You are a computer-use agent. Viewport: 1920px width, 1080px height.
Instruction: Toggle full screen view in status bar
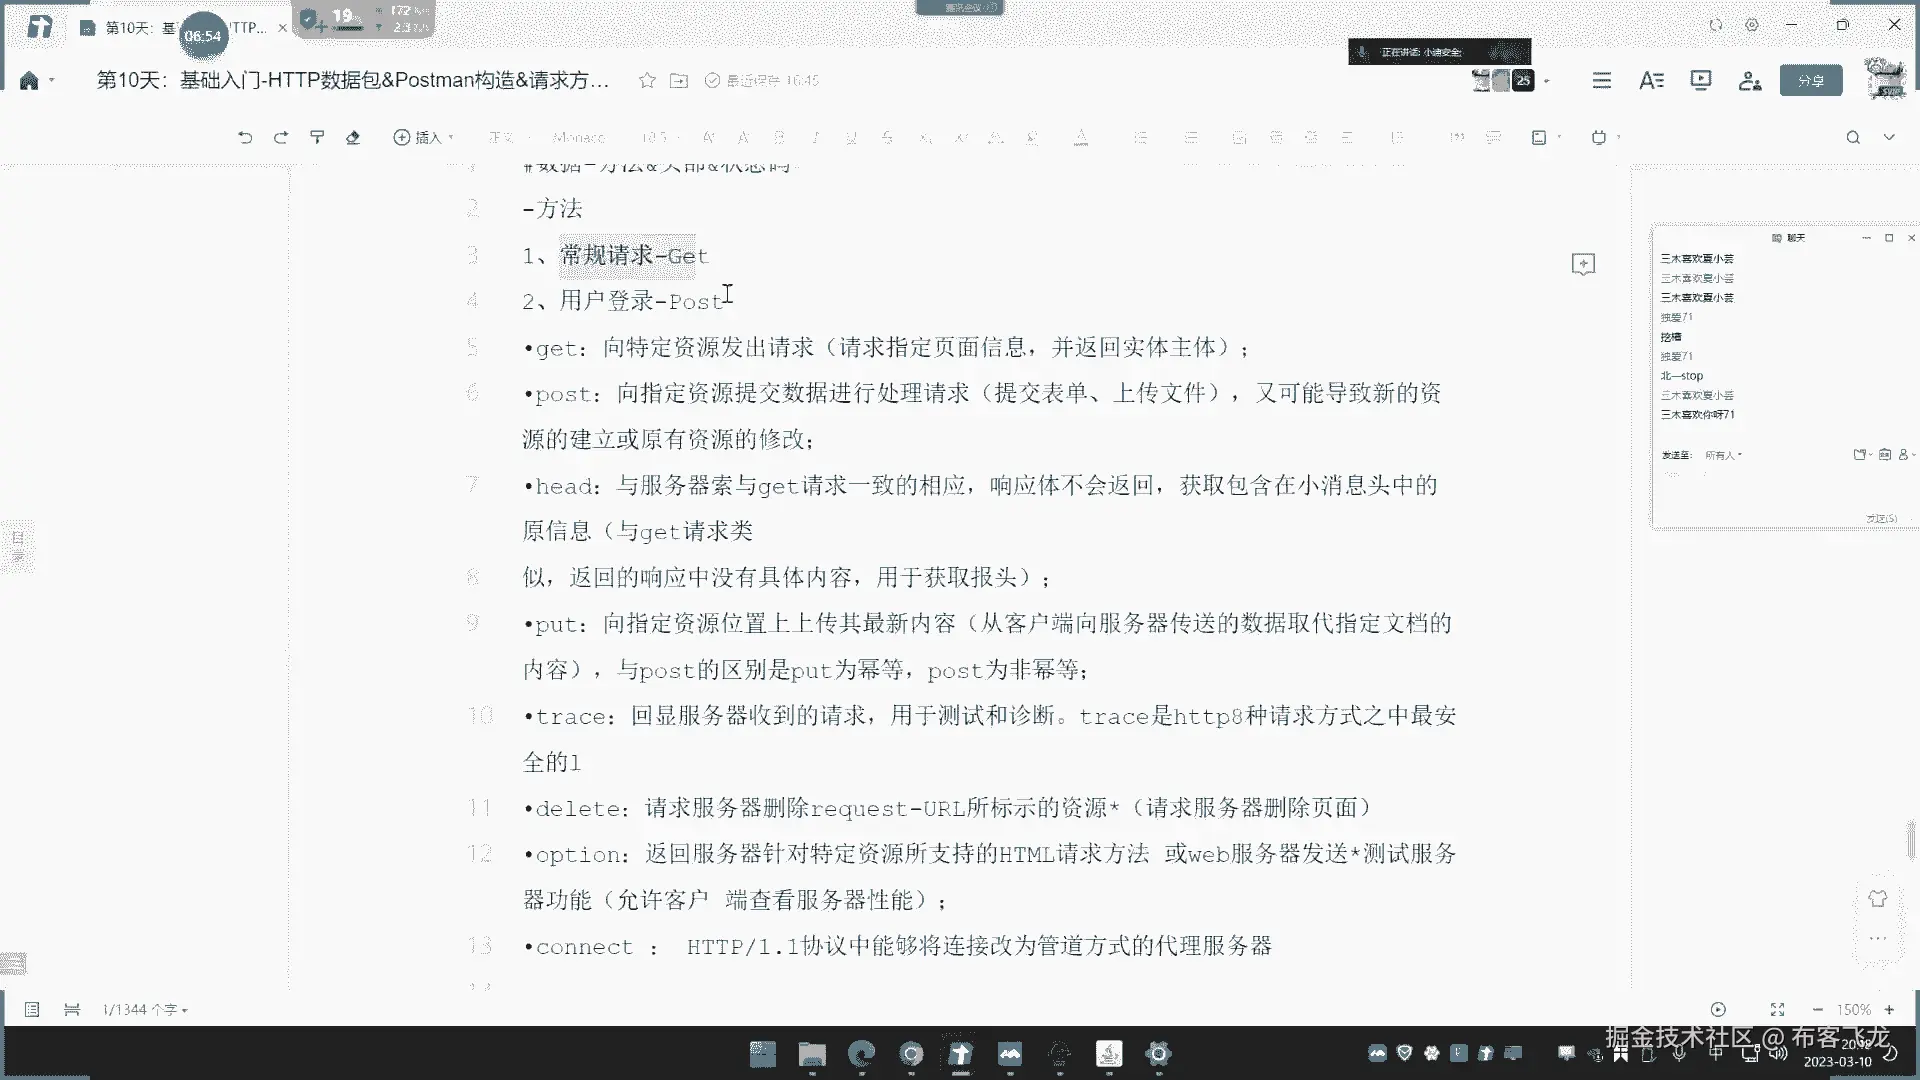pyautogui.click(x=1777, y=1010)
